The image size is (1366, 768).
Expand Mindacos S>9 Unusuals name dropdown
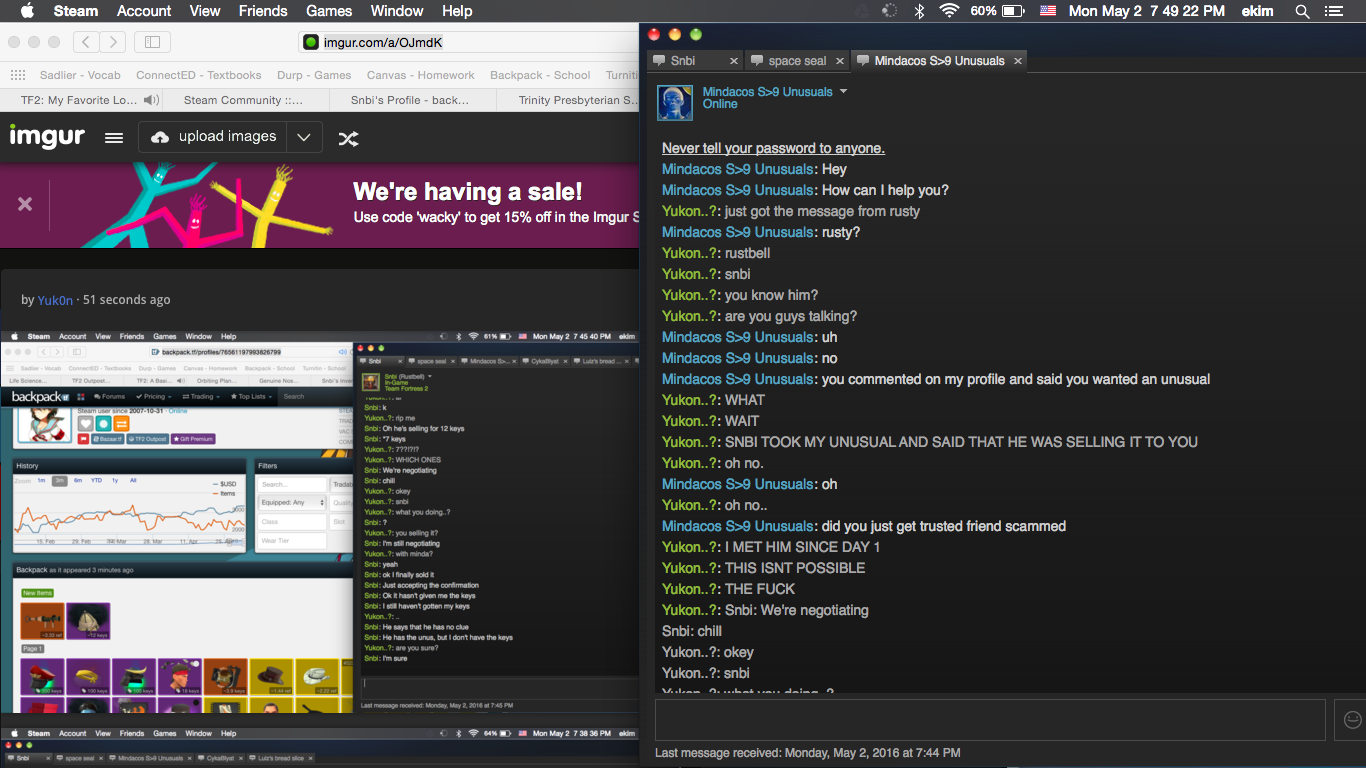(x=843, y=91)
